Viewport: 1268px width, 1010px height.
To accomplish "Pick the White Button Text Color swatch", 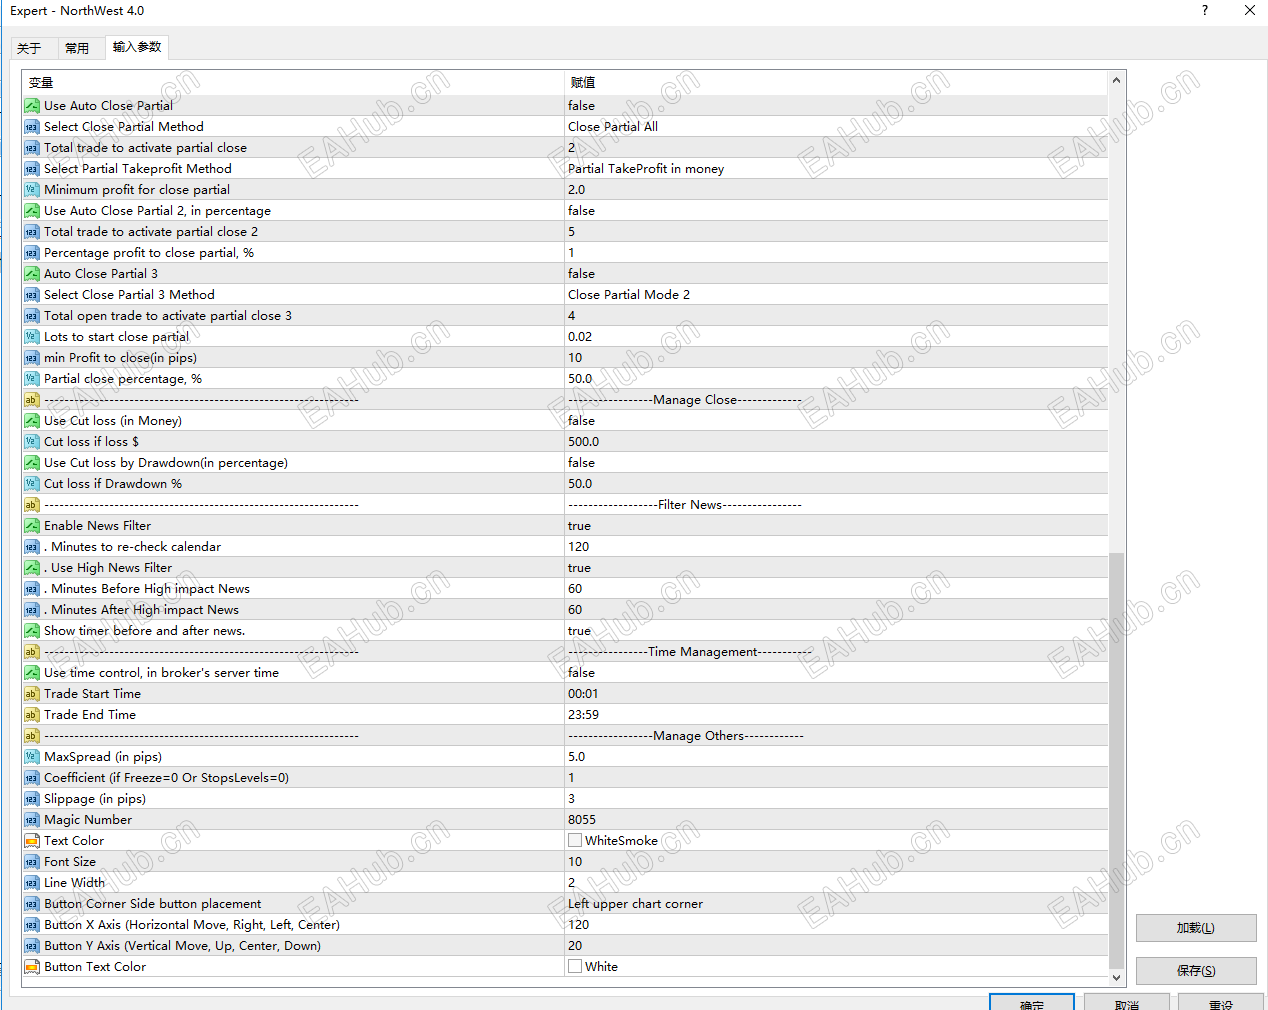I will 575,966.
